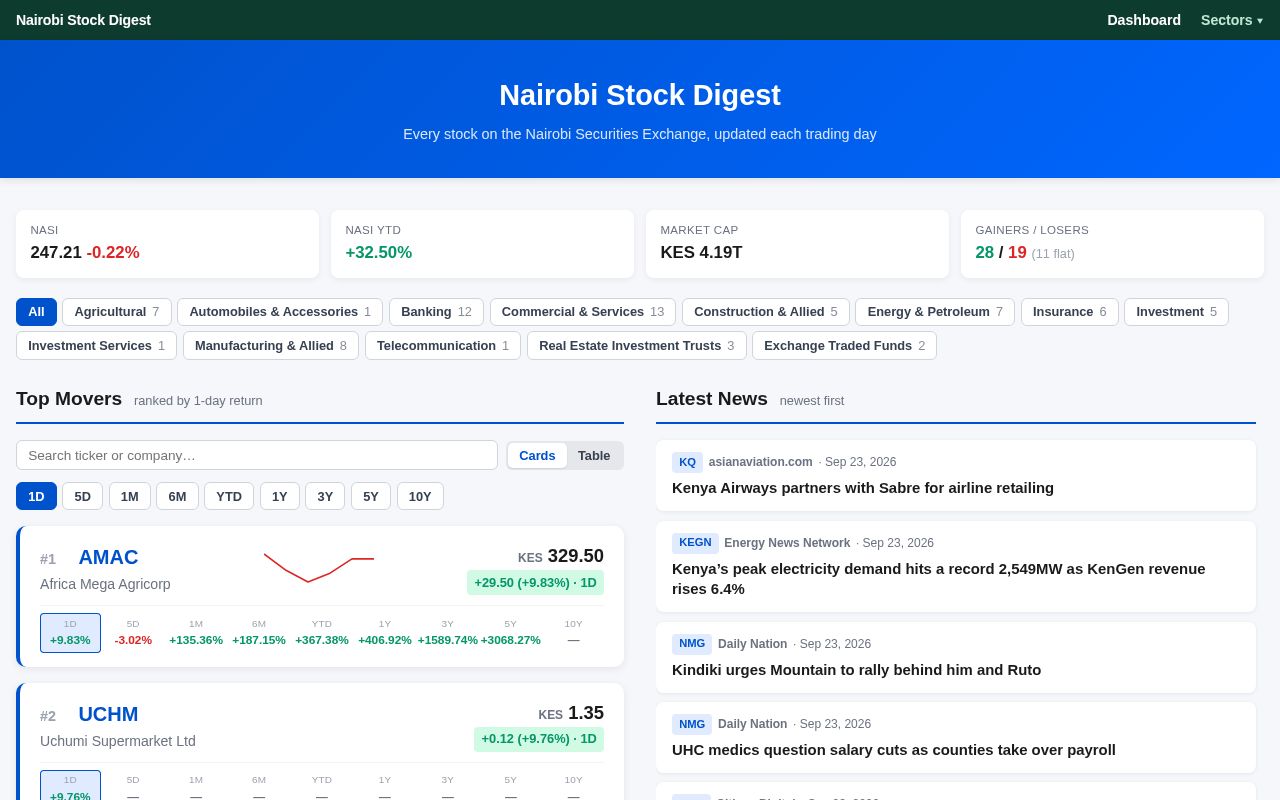The image size is (1280, 800).
Task: Click AMAC's 1D +9.83% return cell
Action: click(70, 633)
